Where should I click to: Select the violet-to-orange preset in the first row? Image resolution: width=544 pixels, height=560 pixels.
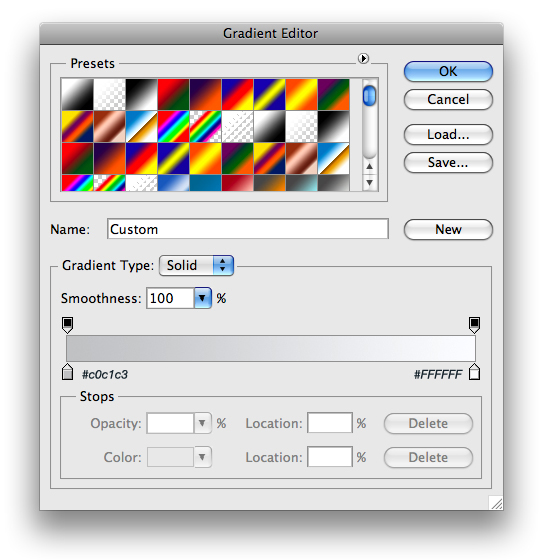(x=205, y=94)
